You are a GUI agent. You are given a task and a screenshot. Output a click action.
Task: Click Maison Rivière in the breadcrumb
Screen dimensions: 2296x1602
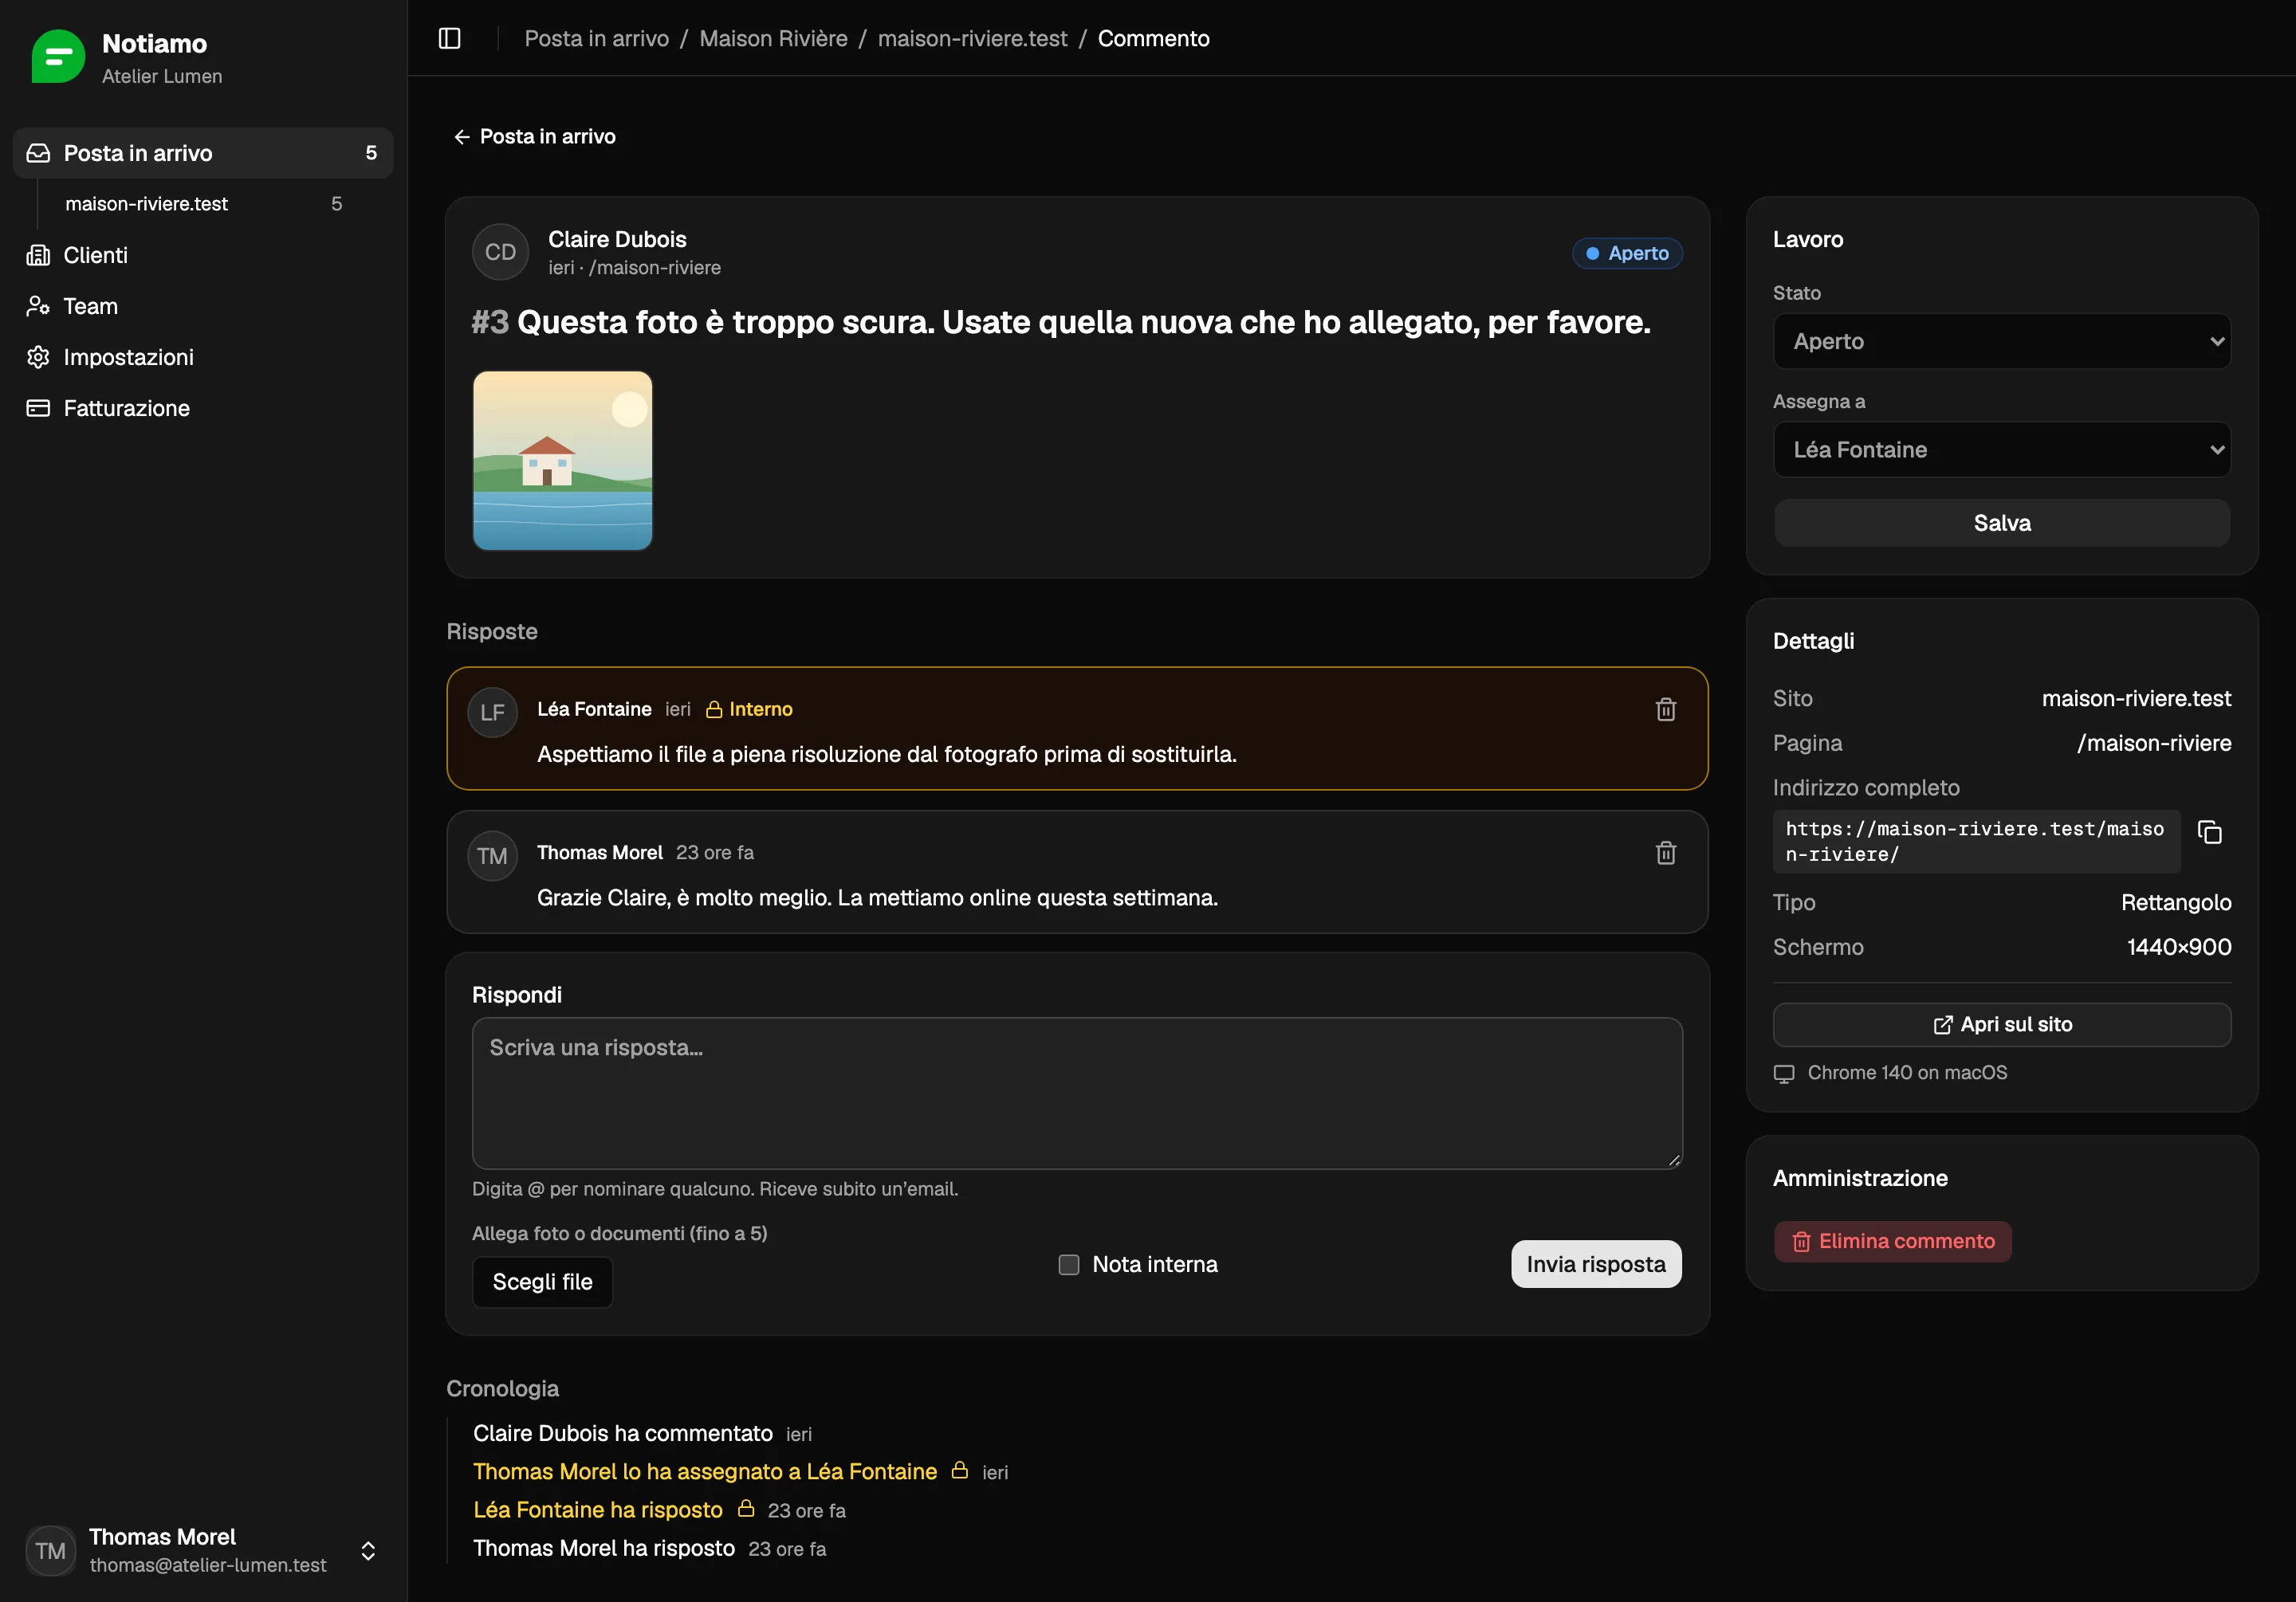click(x=773, y=38)
